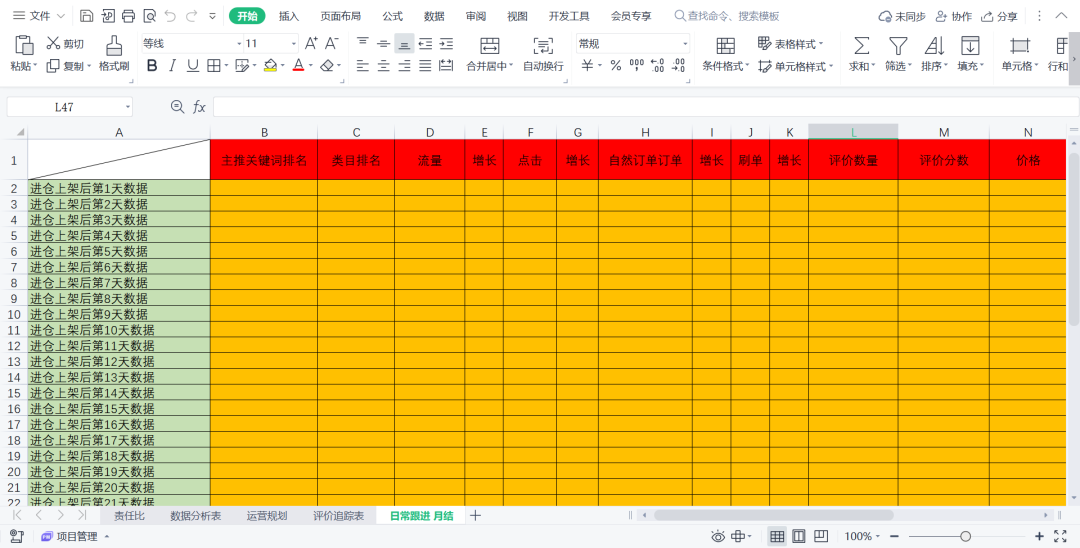Click the zoom out minus button
This screenshot has height=548, width=1080.
point(895,536)
